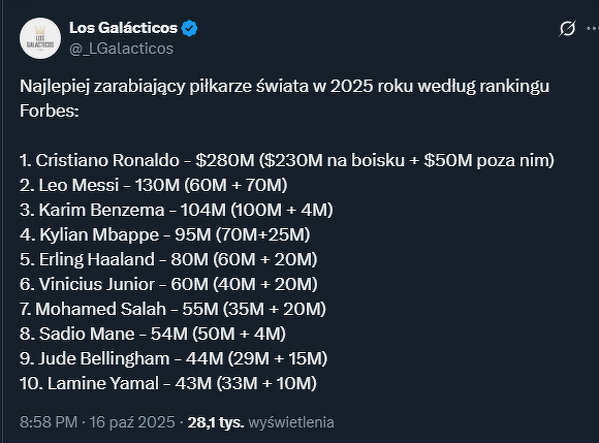Select the Lamine Yamal 43M line

point(168,383)
